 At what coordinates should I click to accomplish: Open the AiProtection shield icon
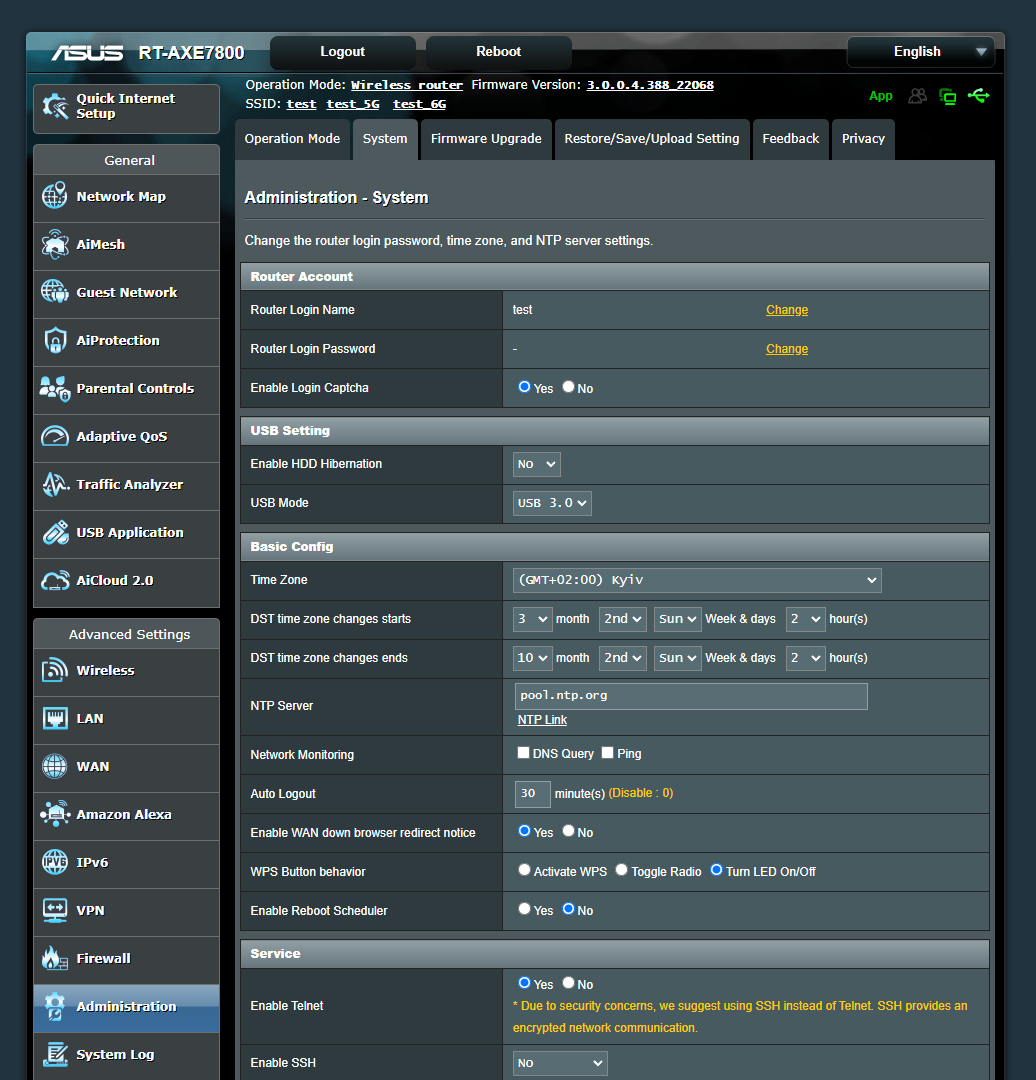click(55, 340)
